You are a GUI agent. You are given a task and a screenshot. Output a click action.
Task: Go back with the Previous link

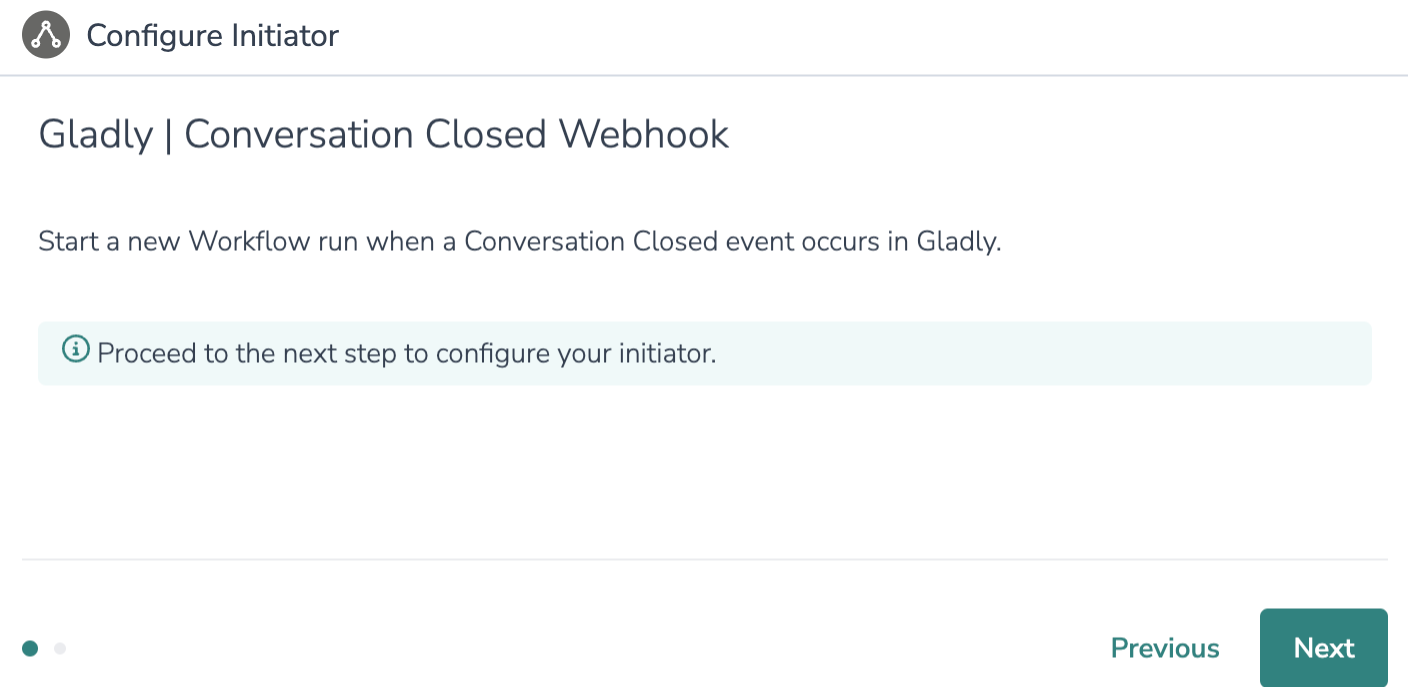pyautogui.click(x=1165, y=648)
